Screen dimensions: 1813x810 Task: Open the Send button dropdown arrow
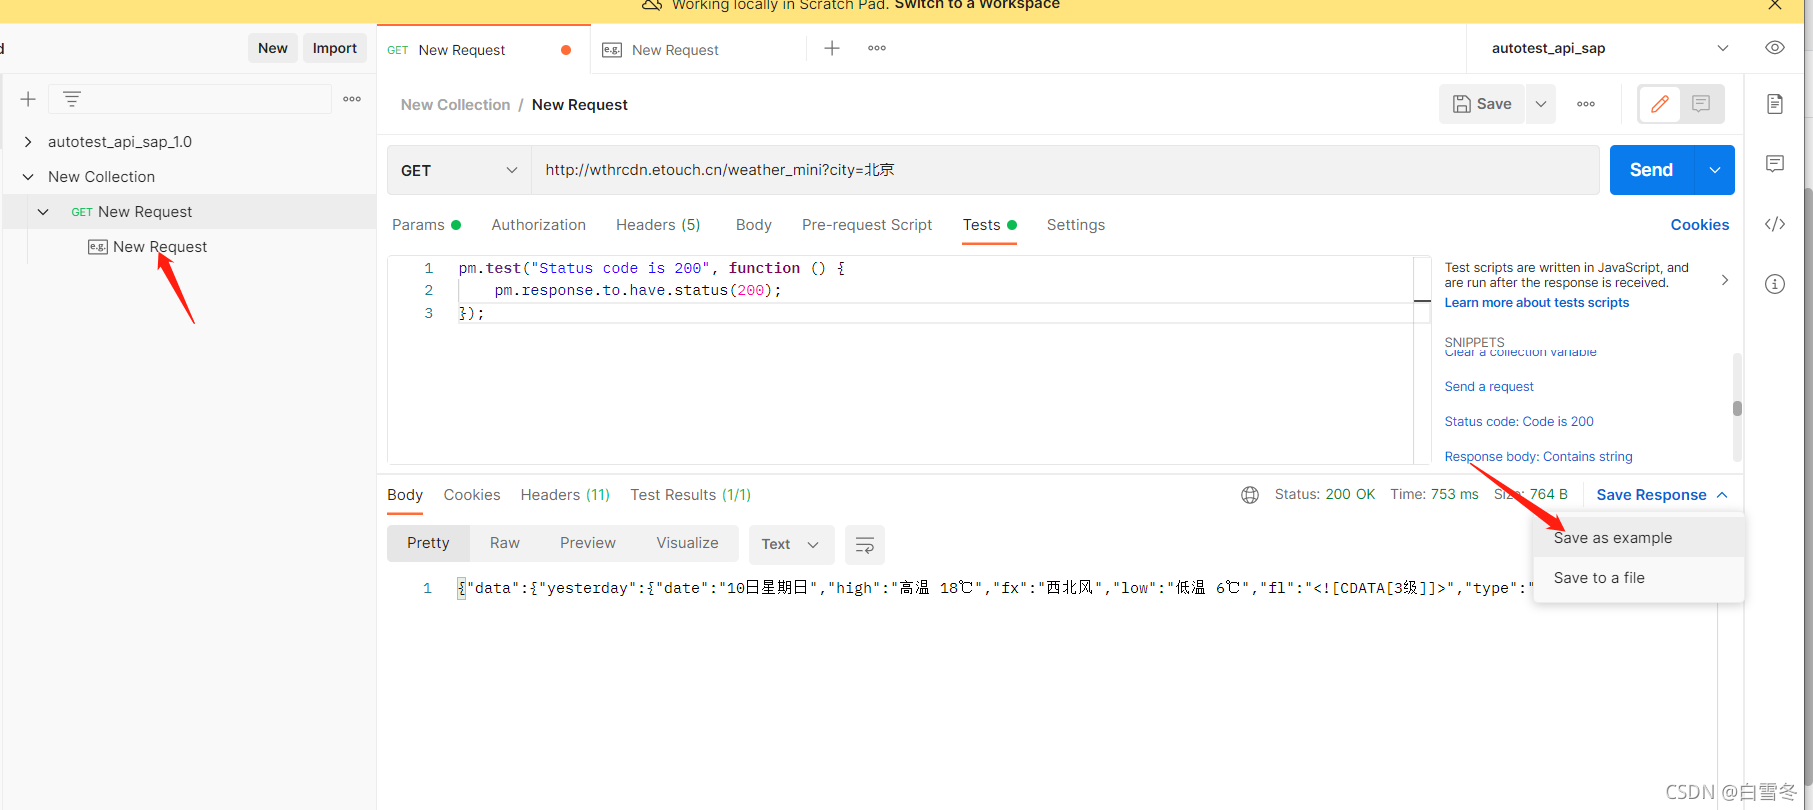coord(1715,170)
